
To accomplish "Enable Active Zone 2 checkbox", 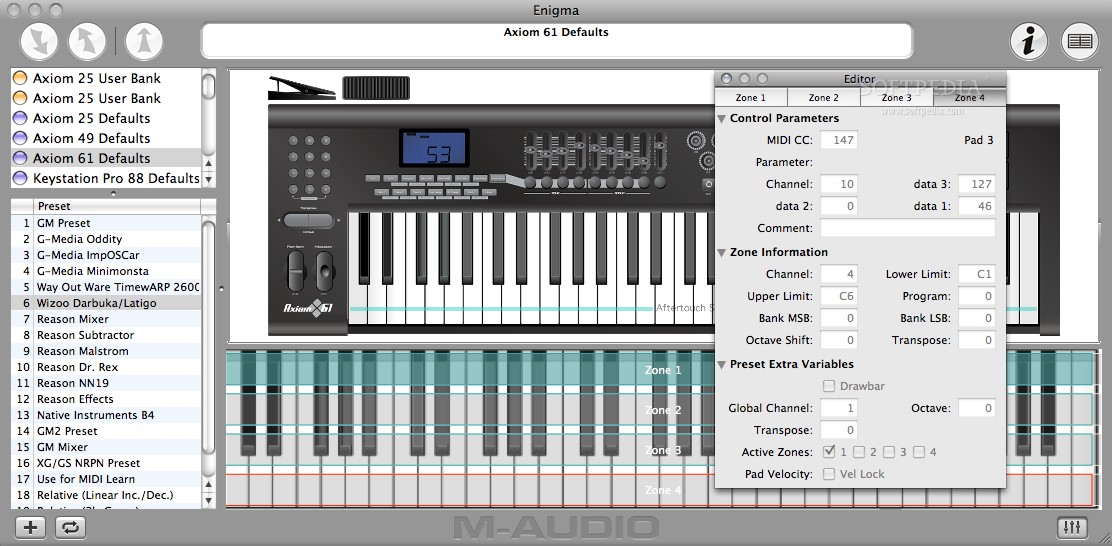I will click(x=859, y=452).
